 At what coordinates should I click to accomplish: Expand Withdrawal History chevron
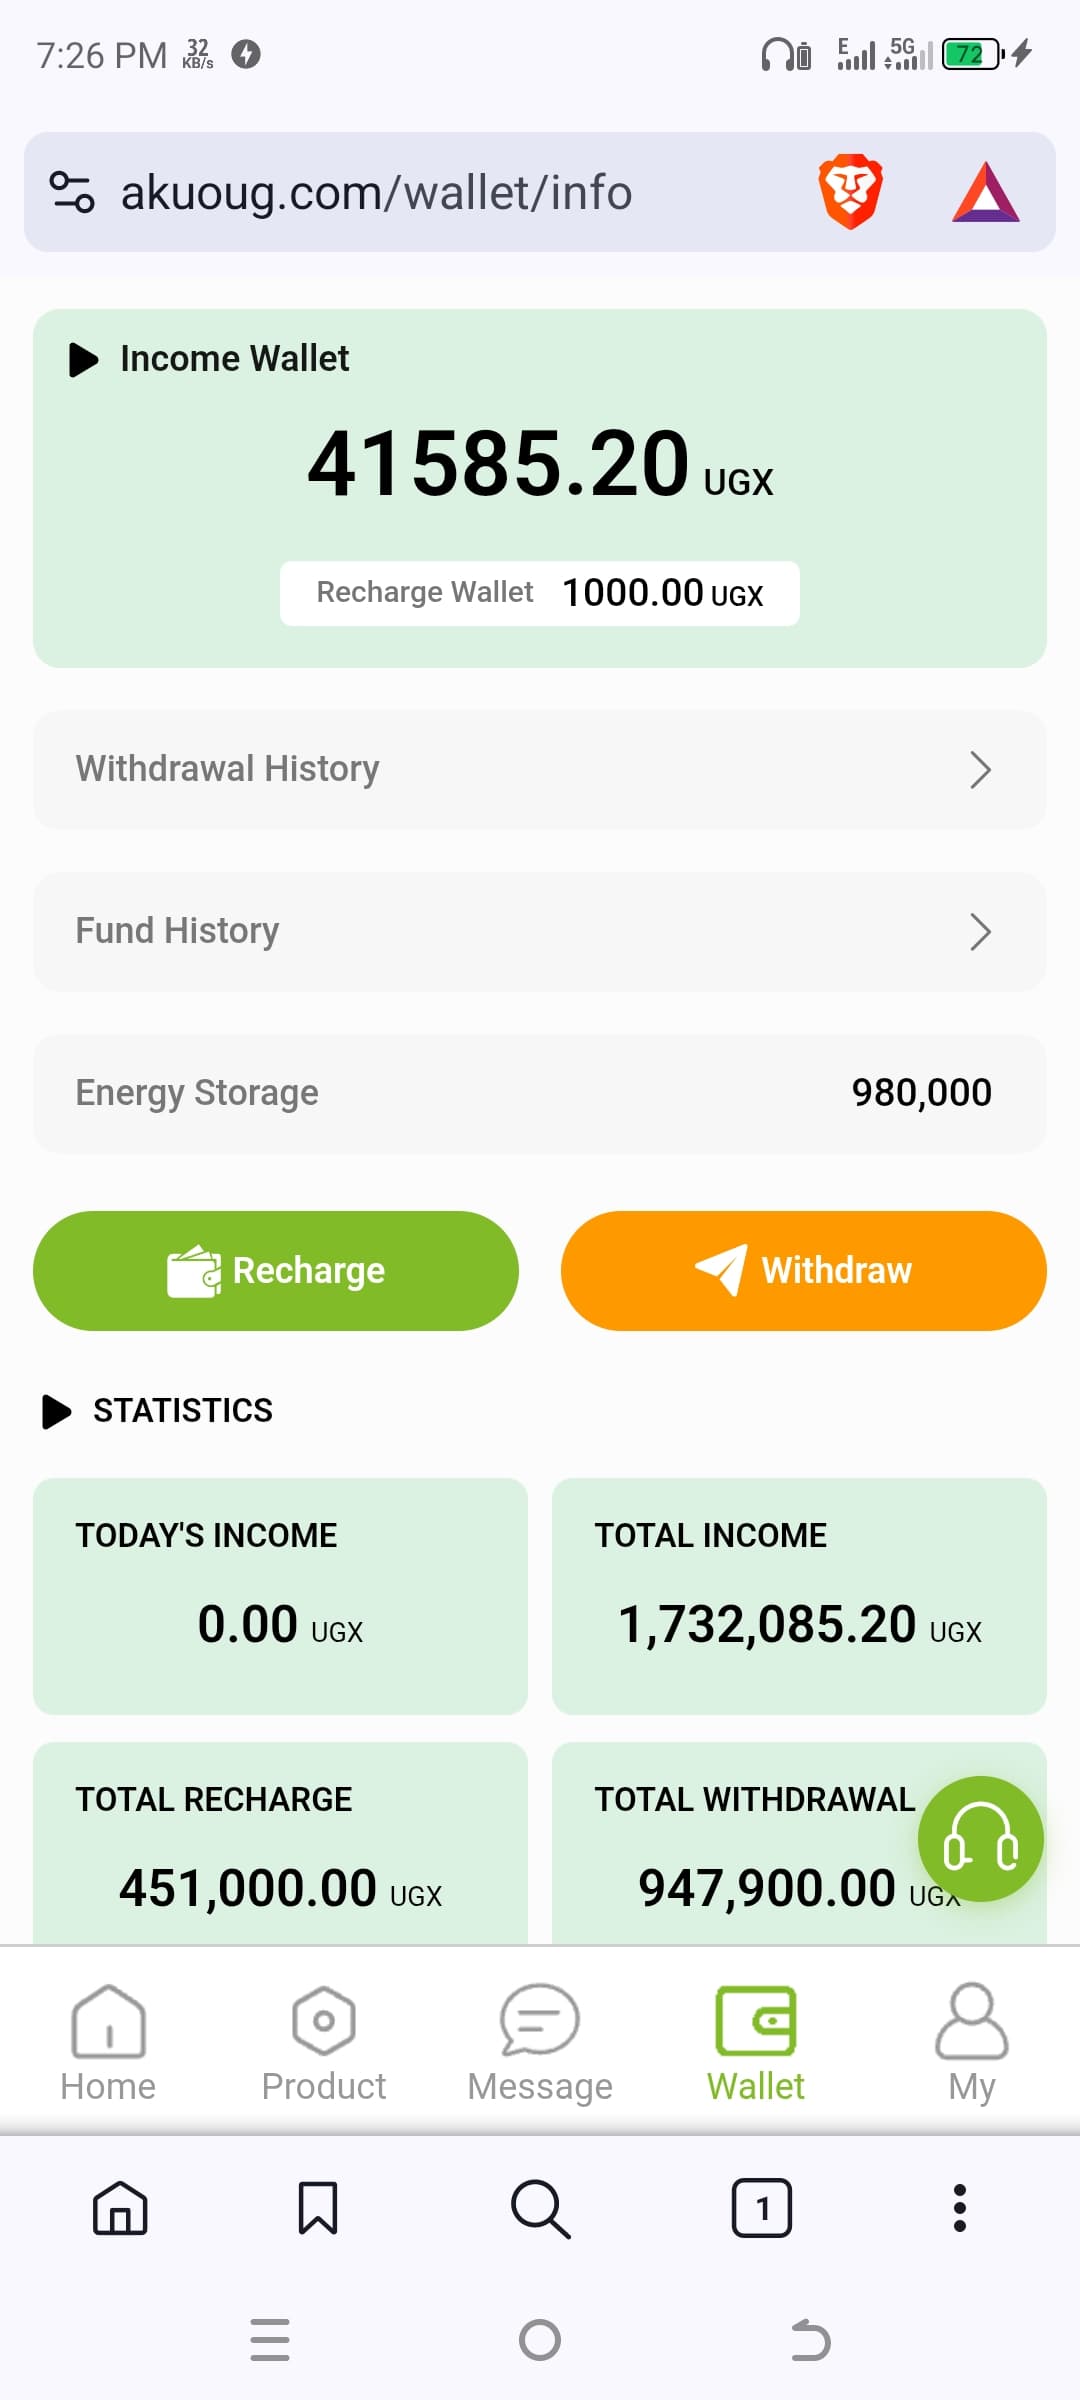[980, 770]
